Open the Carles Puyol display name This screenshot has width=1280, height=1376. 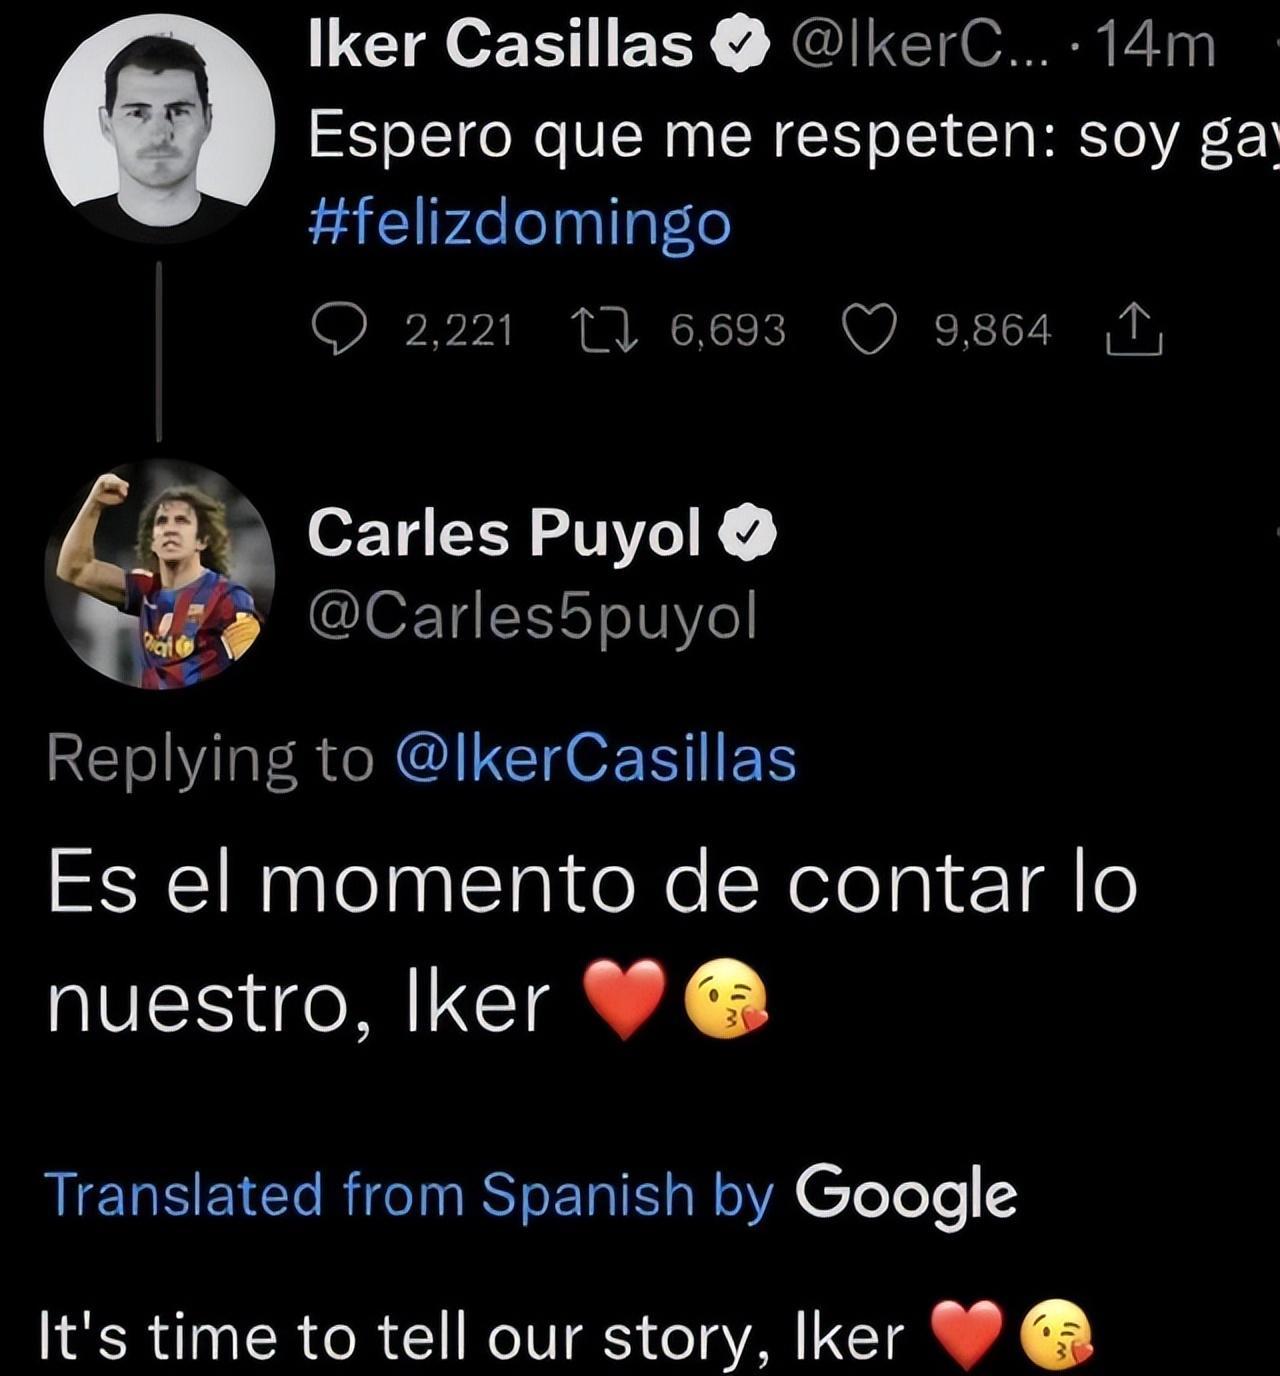tap(505, 533)
